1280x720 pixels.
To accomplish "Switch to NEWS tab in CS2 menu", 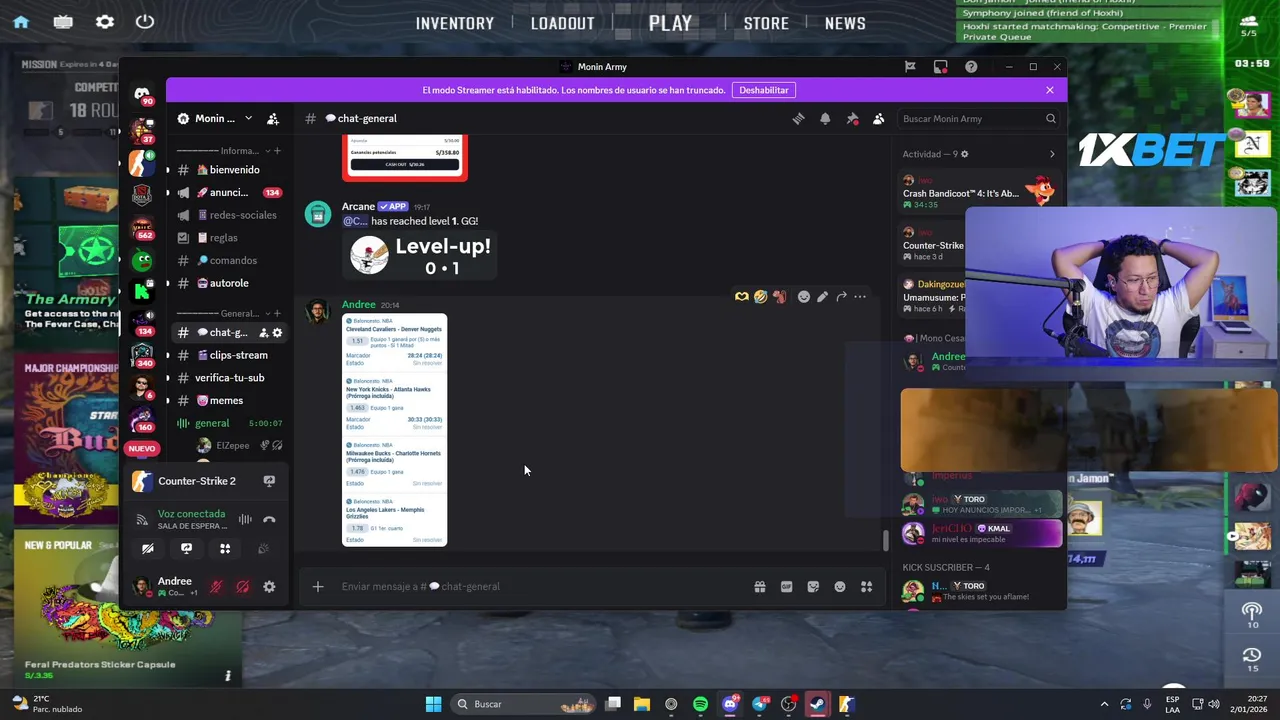I will click(x=845, y=23).
